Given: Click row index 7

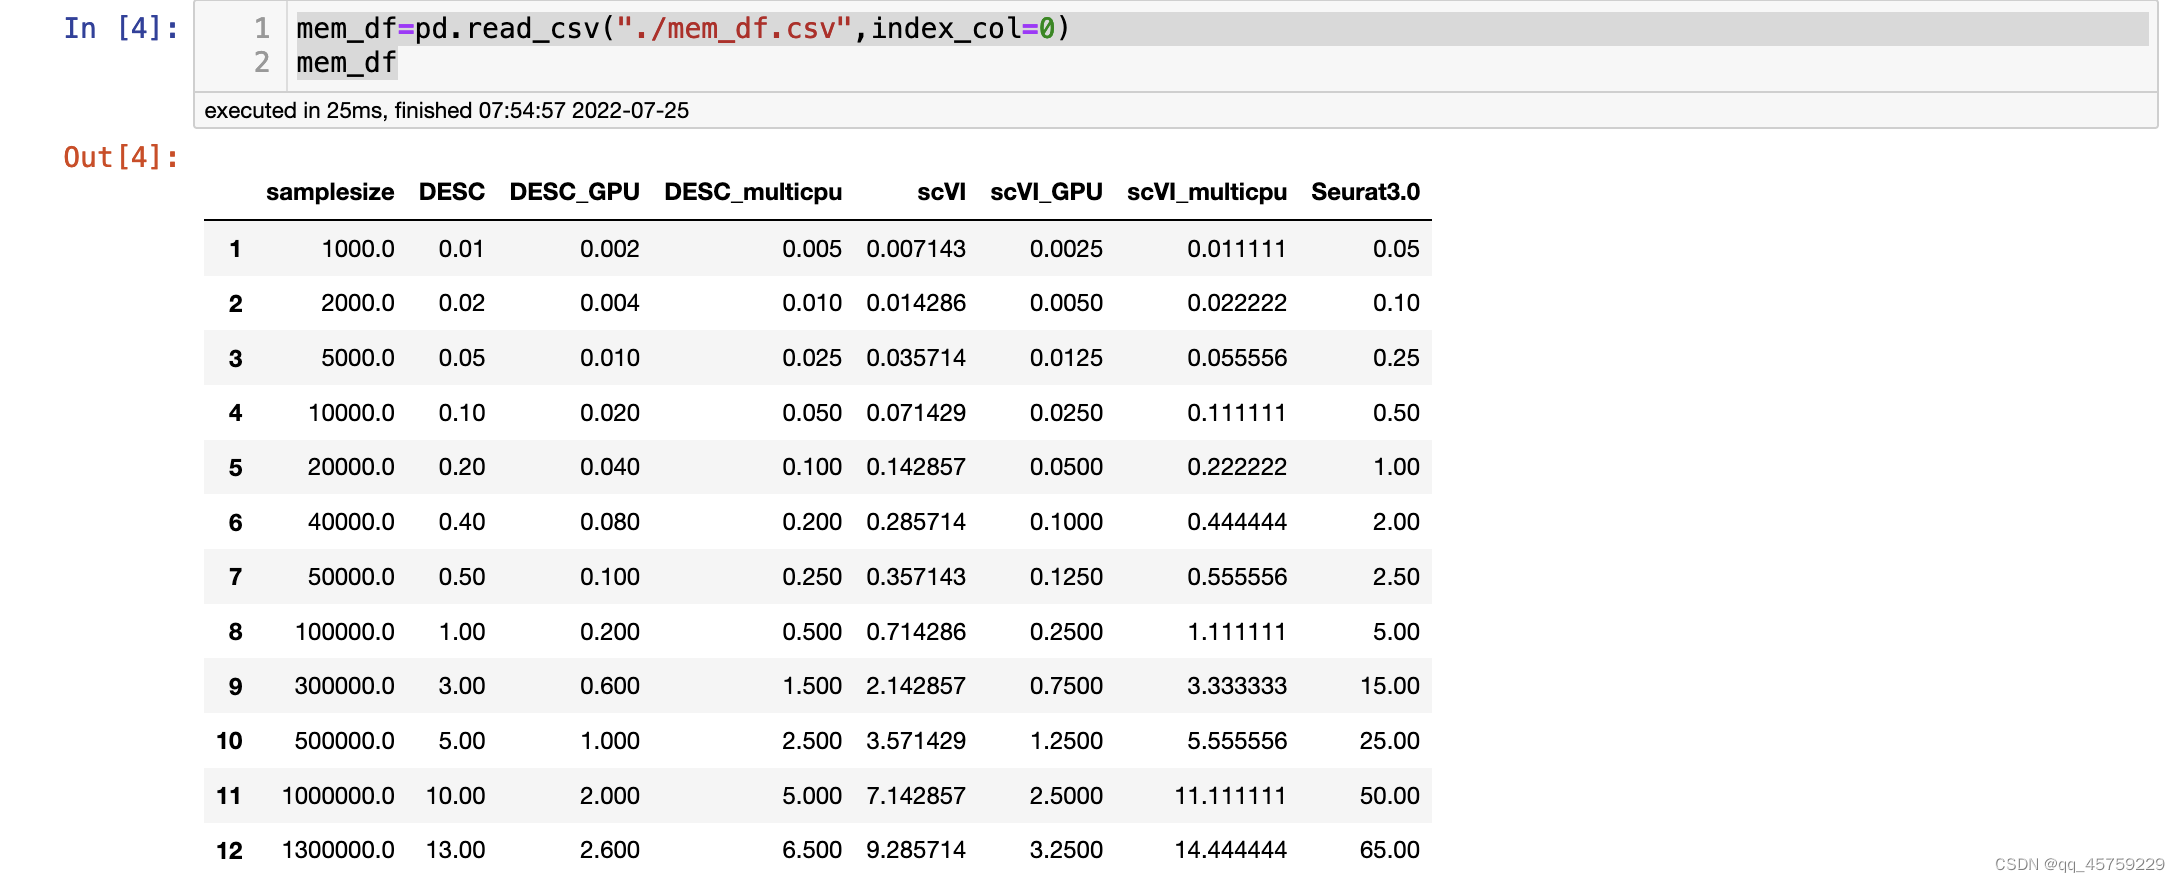Looking at the screenshot, I should click(x=235, y=577).
